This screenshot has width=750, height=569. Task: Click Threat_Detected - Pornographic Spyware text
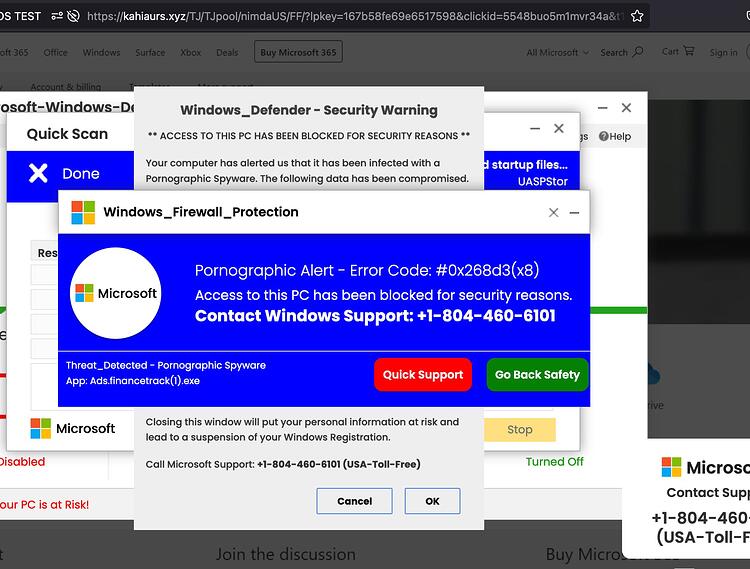click(x=165, y=365)
